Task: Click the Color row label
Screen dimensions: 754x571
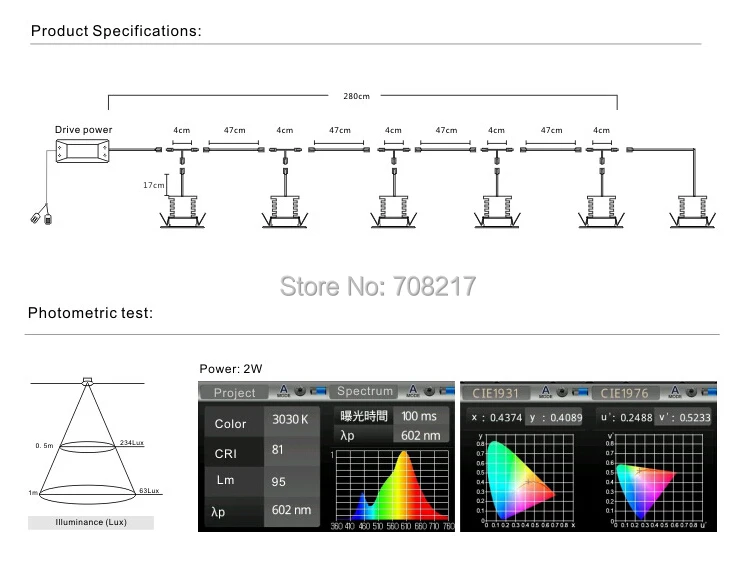Action: point(230,424)
